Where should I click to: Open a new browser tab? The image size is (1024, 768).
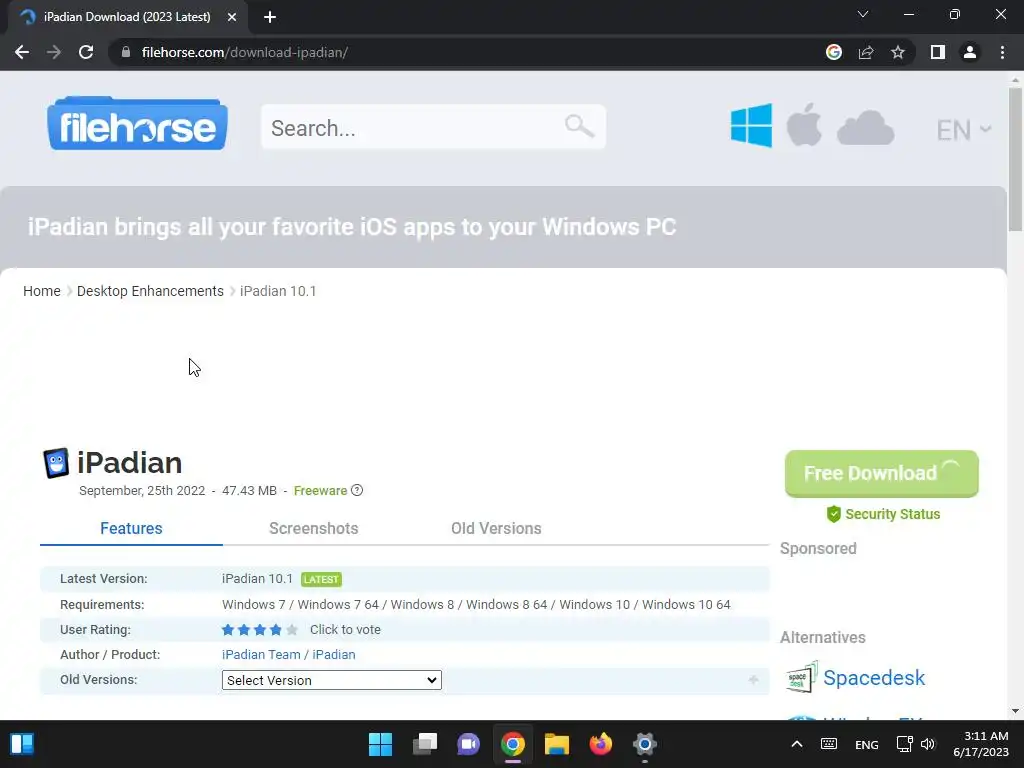(x=270, y=17)
